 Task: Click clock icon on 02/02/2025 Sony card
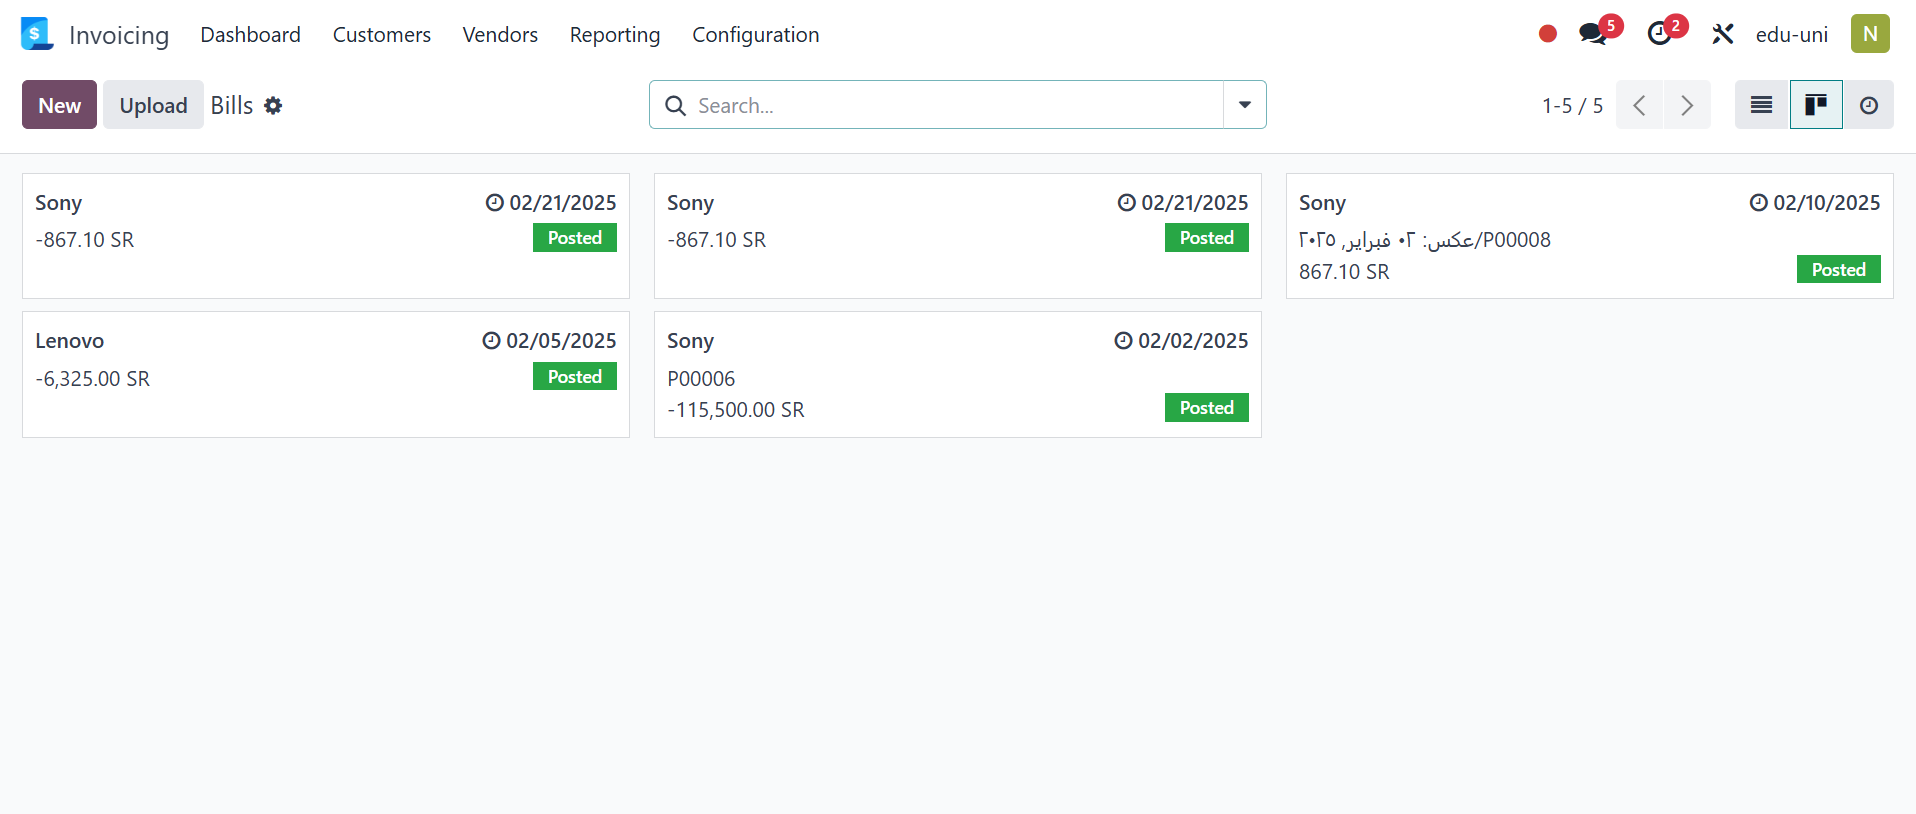click(1123, 341)
